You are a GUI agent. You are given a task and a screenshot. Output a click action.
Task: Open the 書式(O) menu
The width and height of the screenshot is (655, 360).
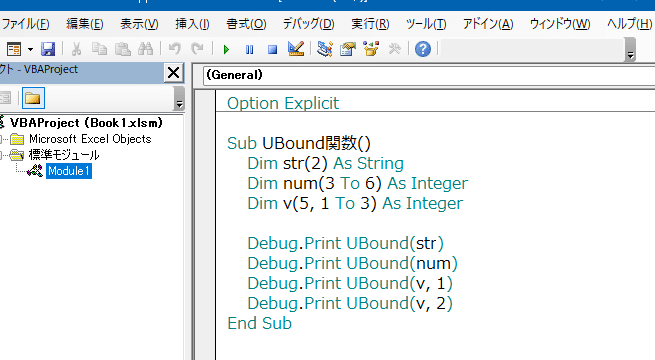pyautogui.click(x=246, y=24)
